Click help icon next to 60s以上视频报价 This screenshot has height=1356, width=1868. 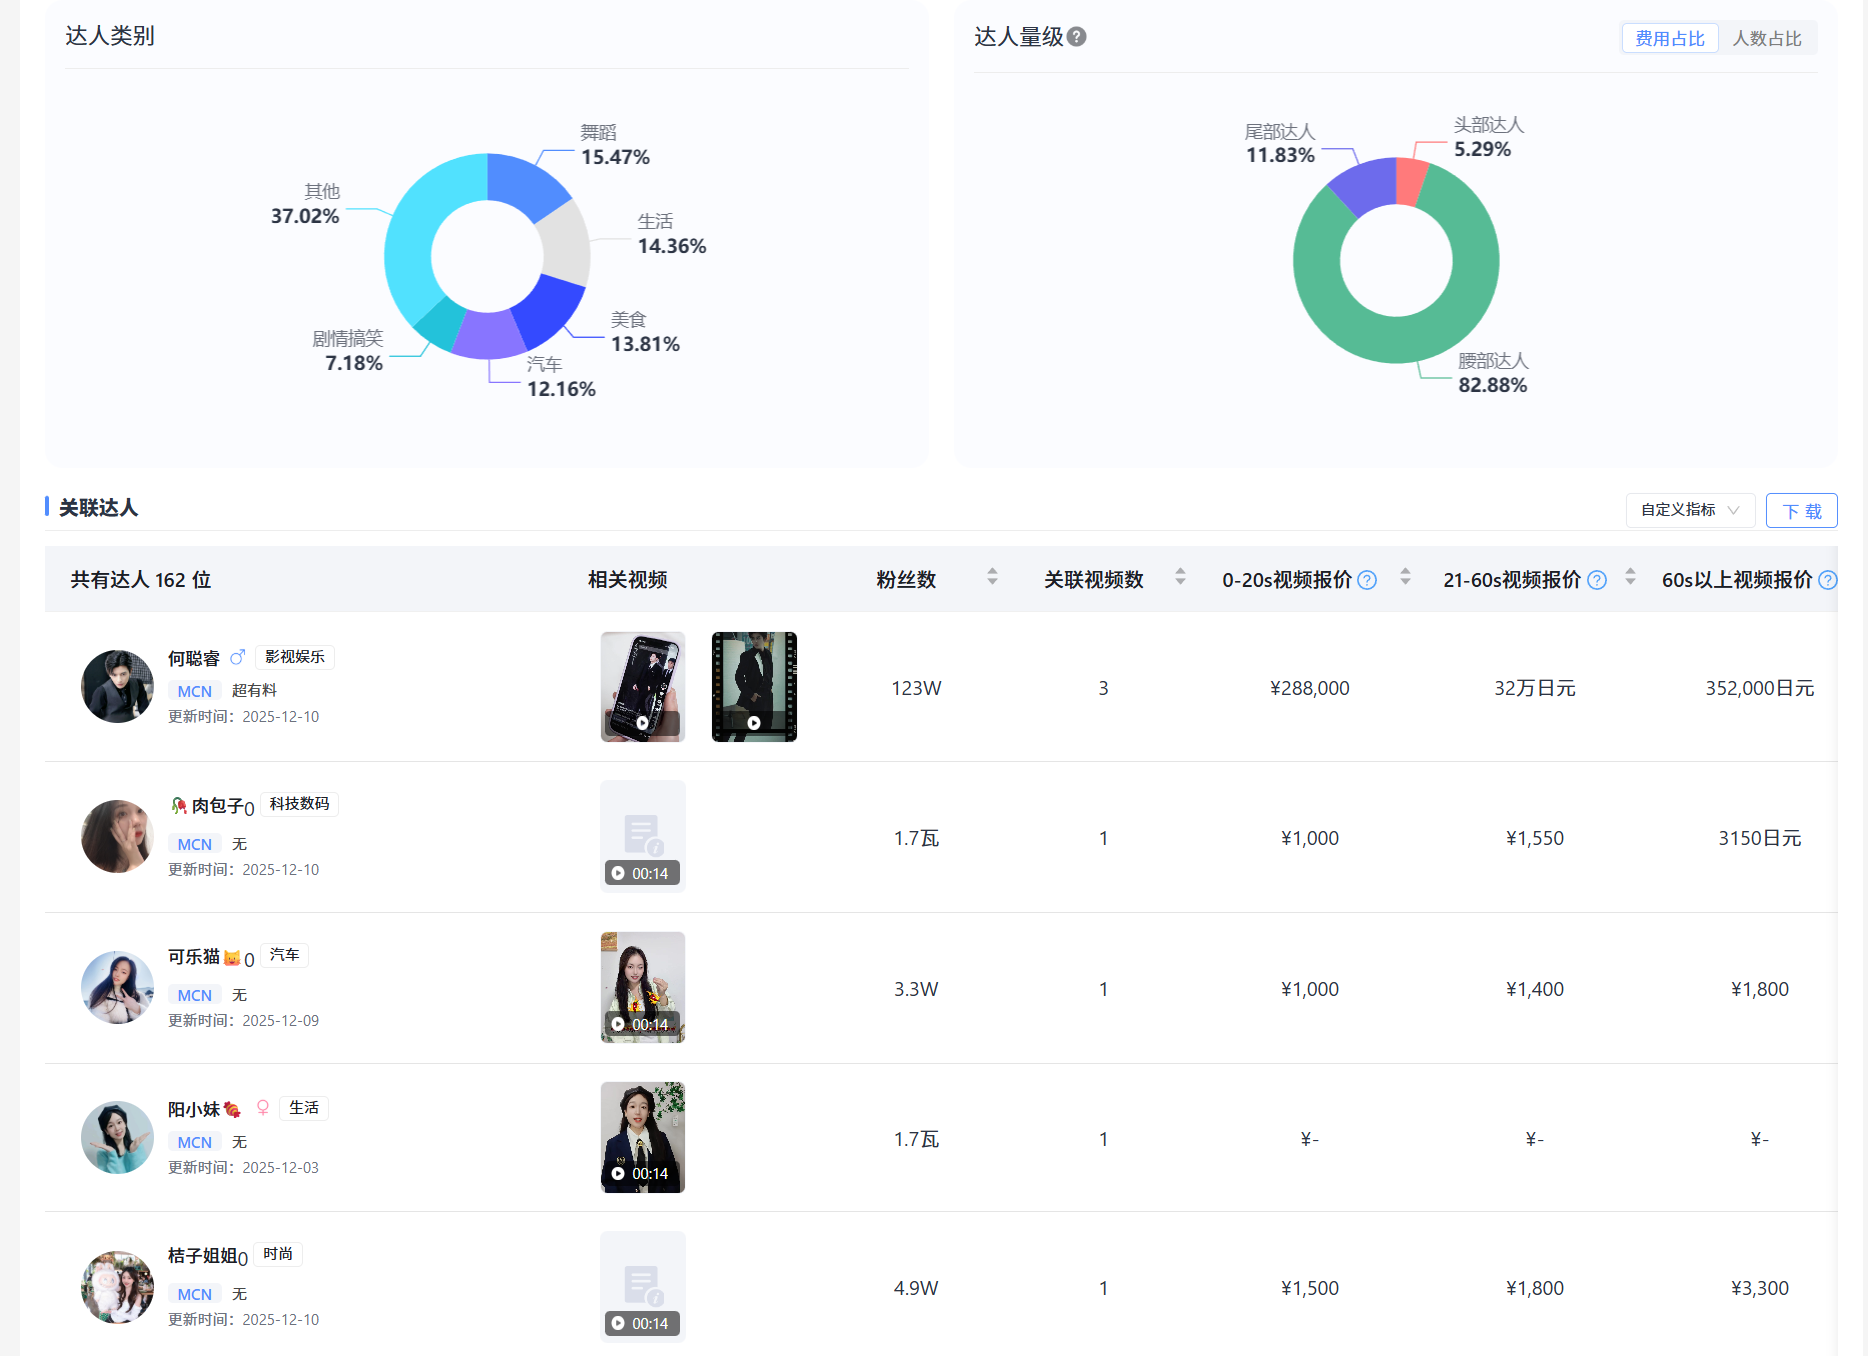[1827, 580]
